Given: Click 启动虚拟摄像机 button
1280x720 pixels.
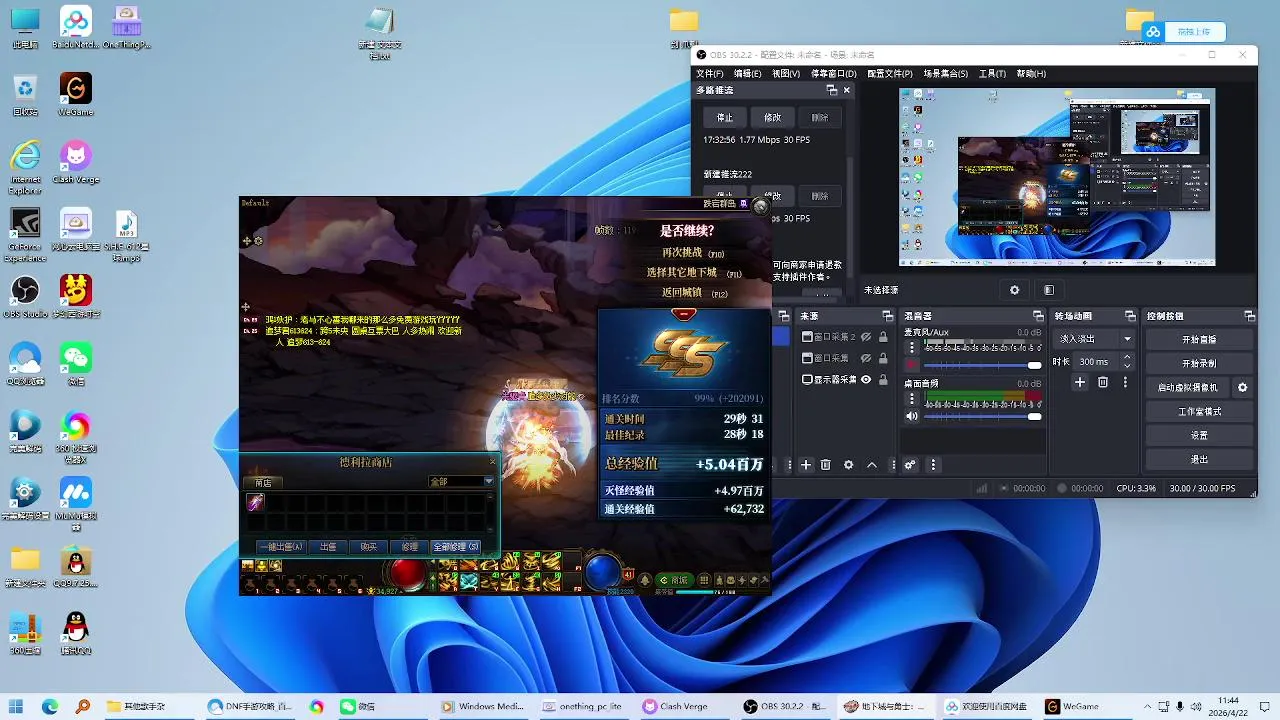Looking at the screenshot, I should click(1188, 387).
